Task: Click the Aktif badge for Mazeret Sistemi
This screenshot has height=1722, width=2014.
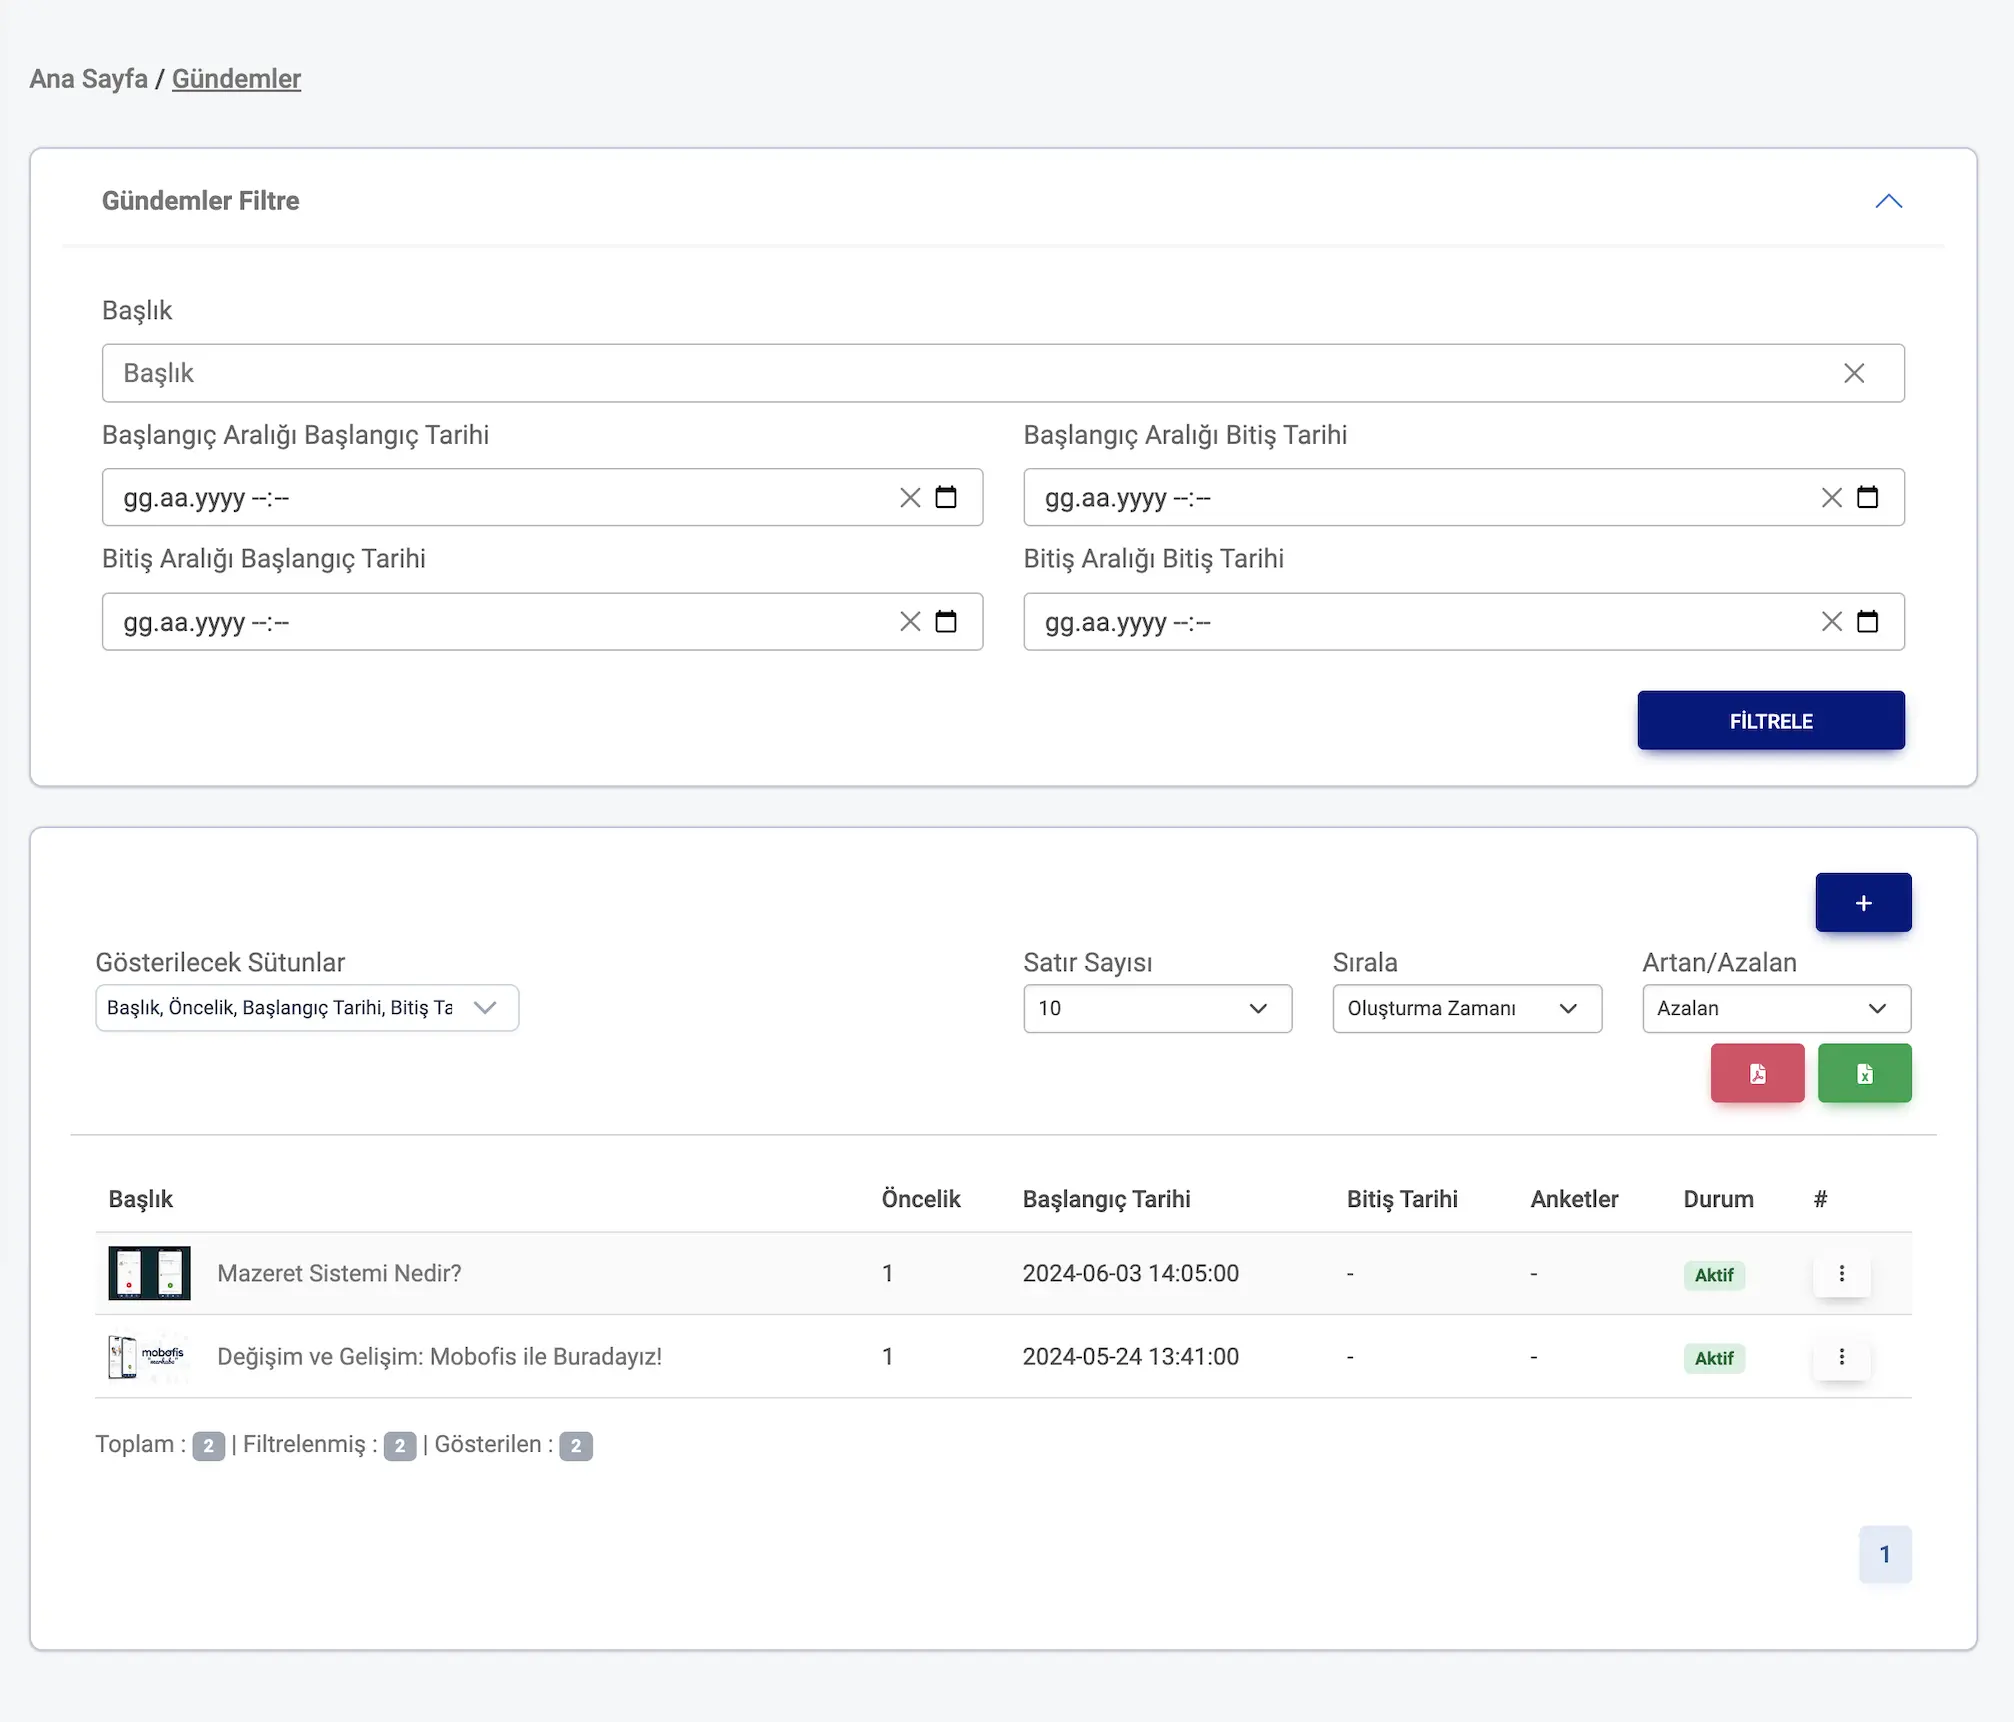Action: coord(1714,1275)
